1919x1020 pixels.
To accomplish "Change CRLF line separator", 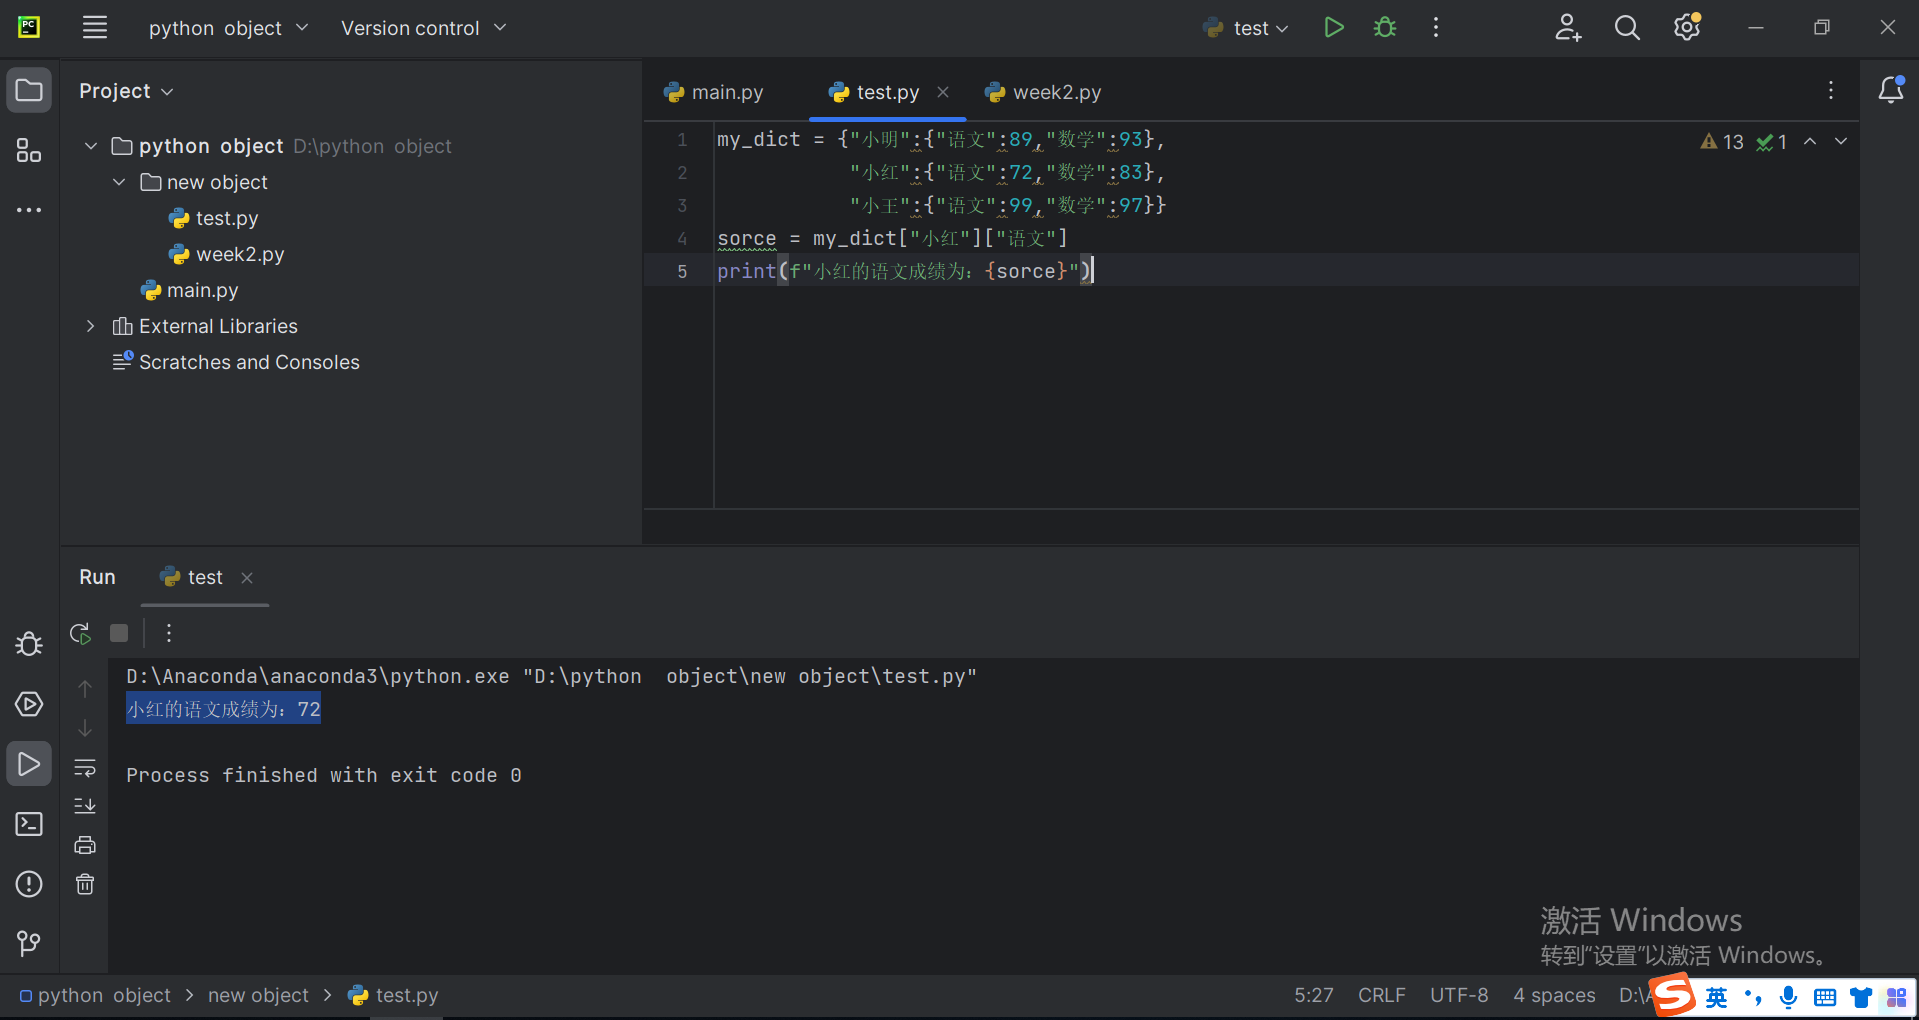I will pos(1382,995).
